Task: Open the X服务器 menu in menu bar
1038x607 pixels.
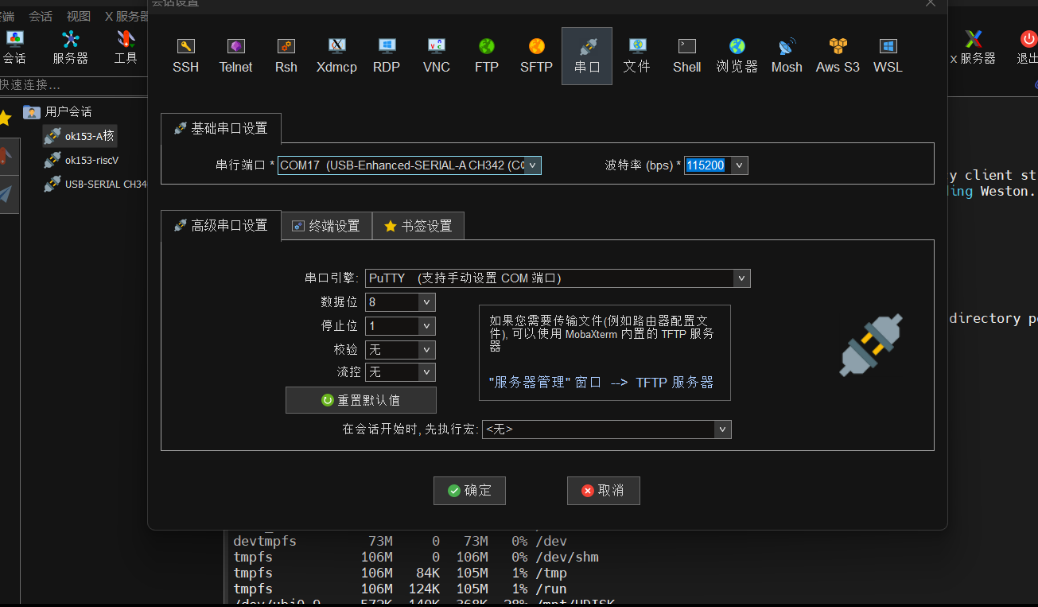Action: point(126,16)
